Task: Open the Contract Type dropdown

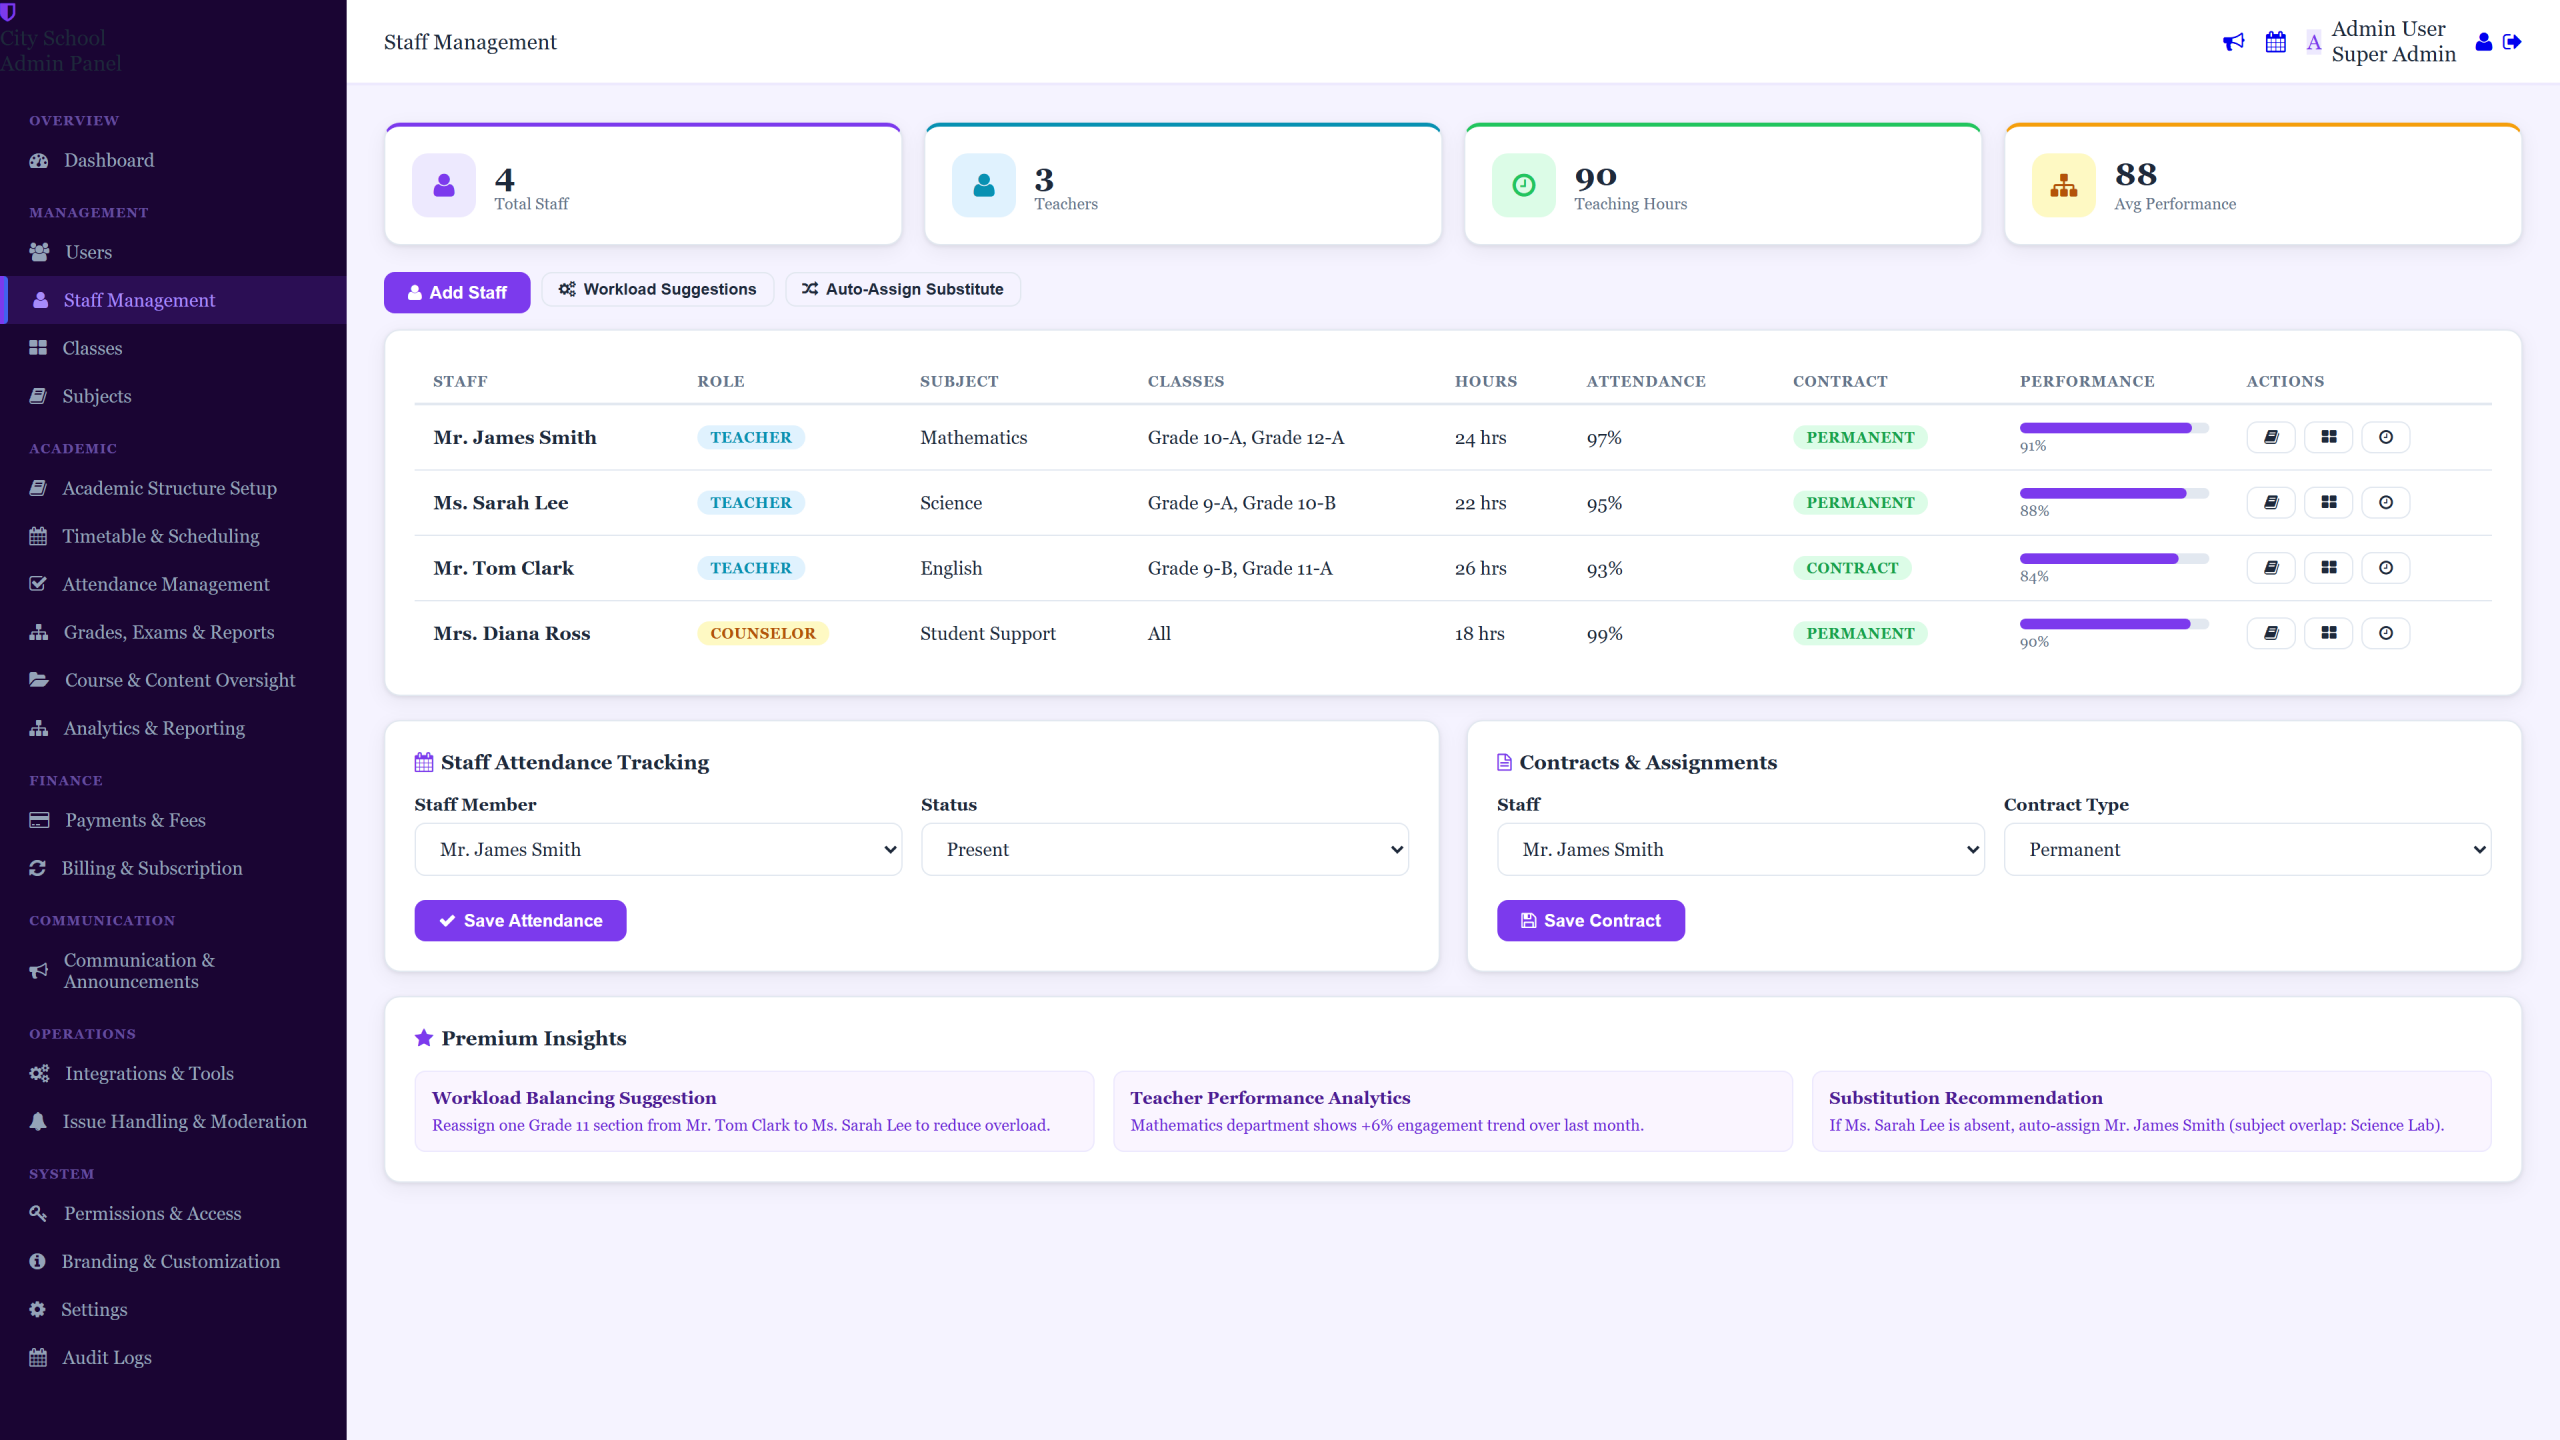Action: coord(2247,849)
